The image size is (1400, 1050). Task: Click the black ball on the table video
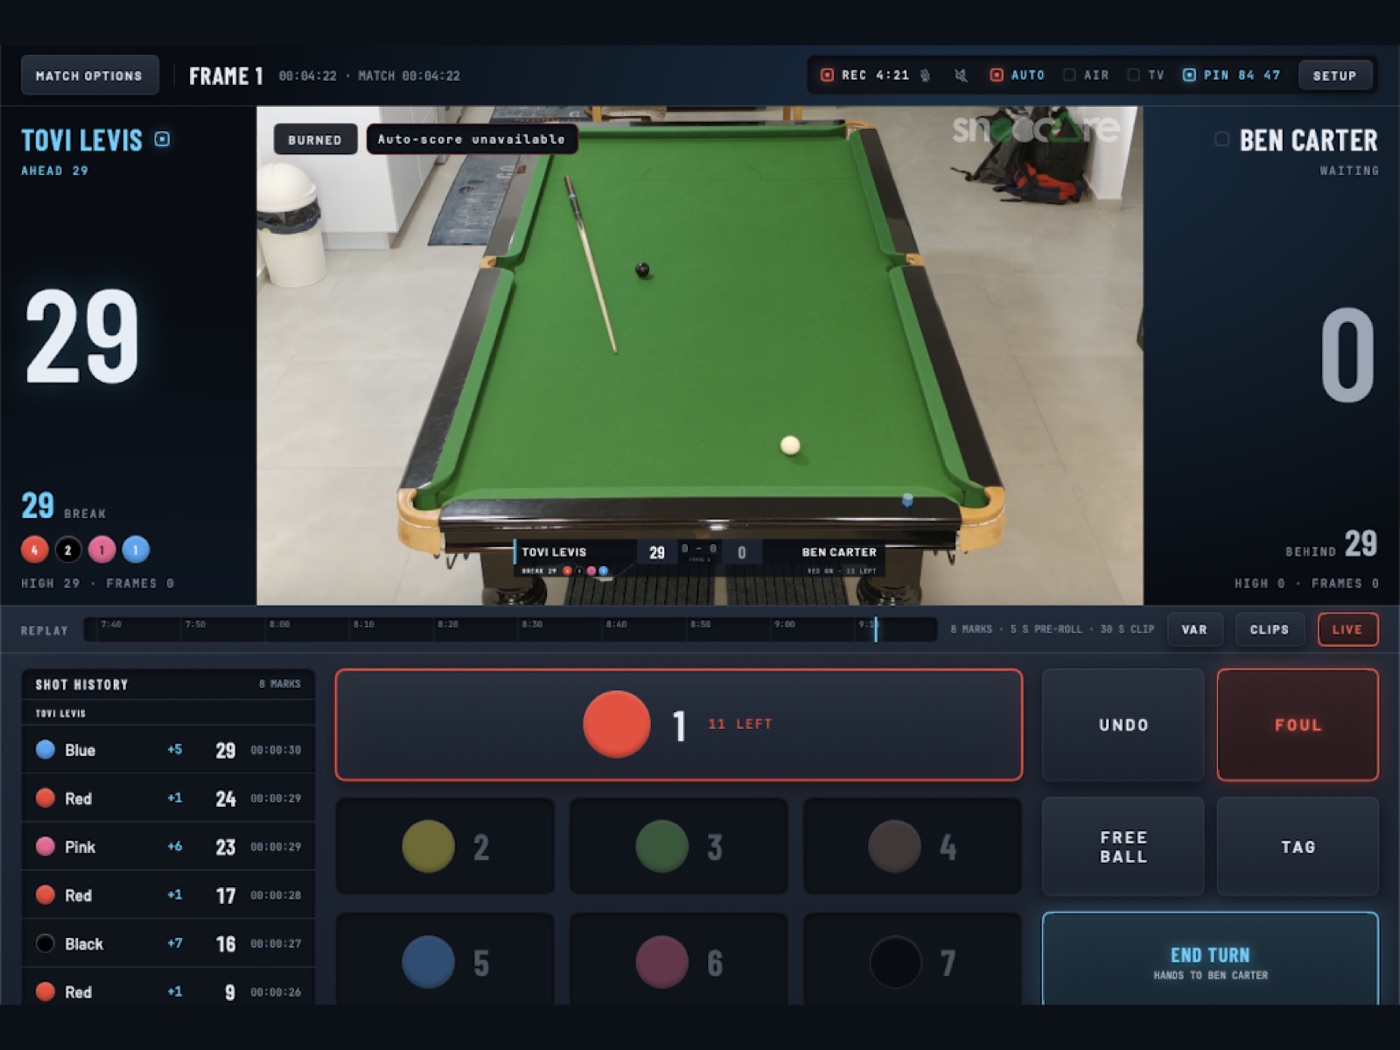[643, 269]
